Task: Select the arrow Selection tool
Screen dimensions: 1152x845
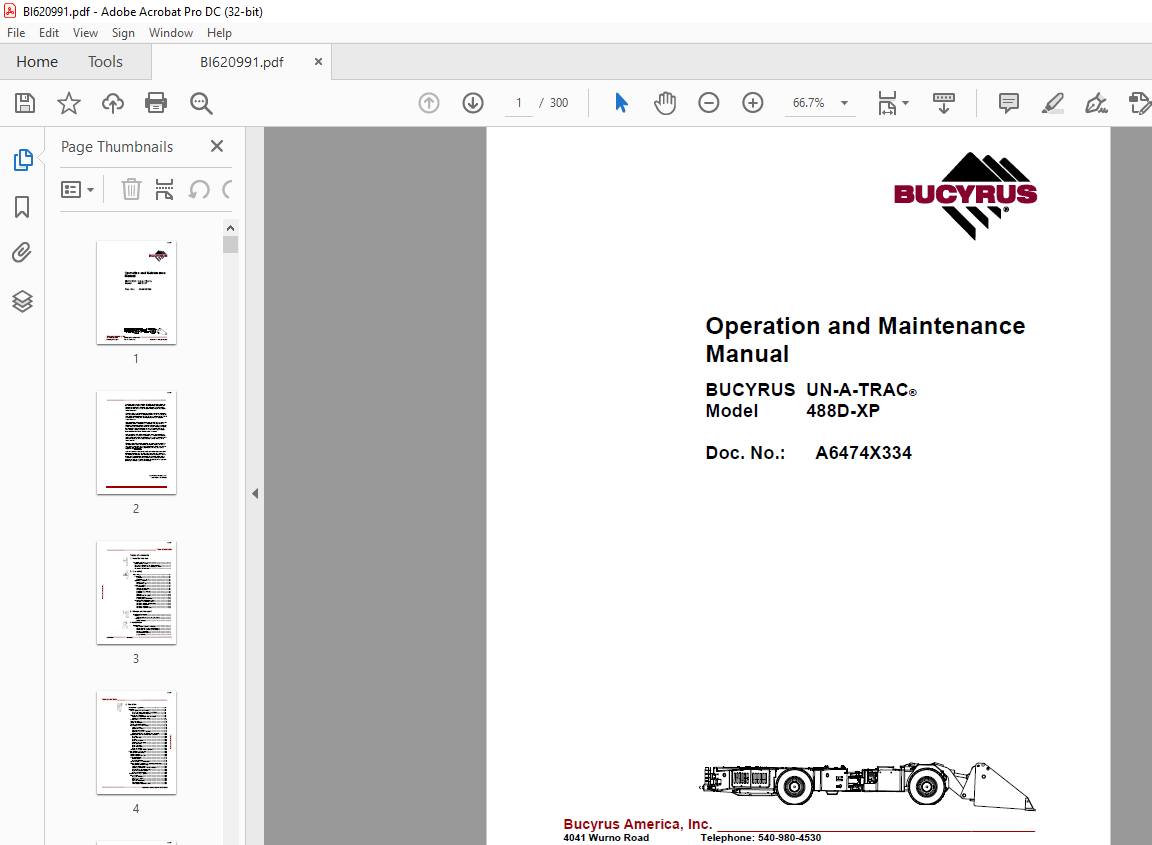Action: (622, 103)
